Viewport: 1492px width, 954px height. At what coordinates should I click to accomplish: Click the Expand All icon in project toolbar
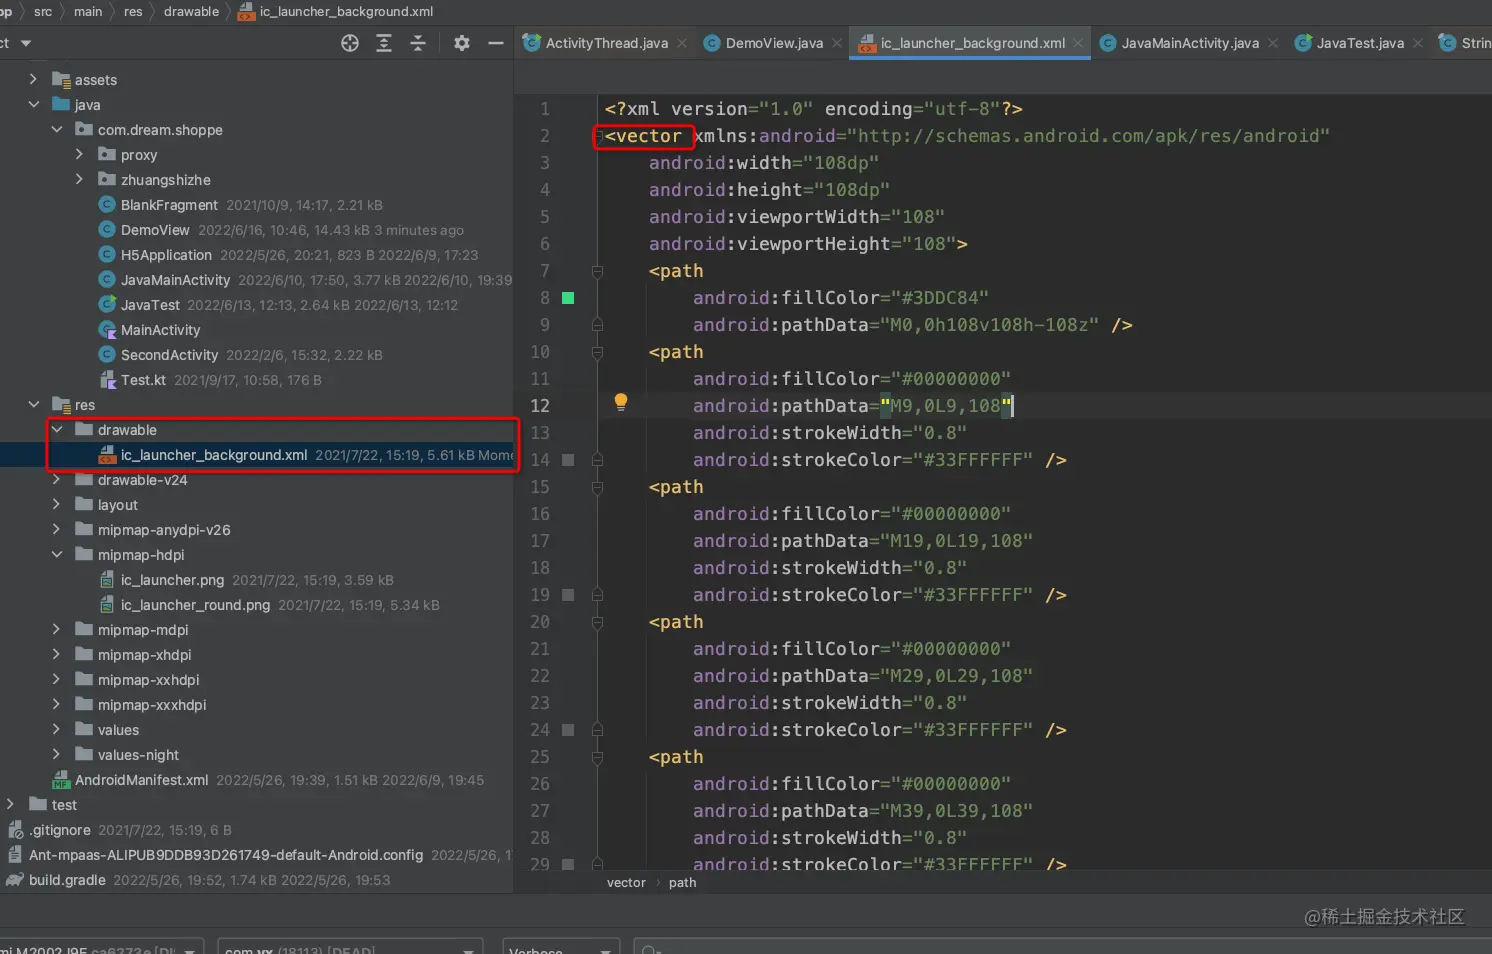pyautogui.click(x=384, y=43)
